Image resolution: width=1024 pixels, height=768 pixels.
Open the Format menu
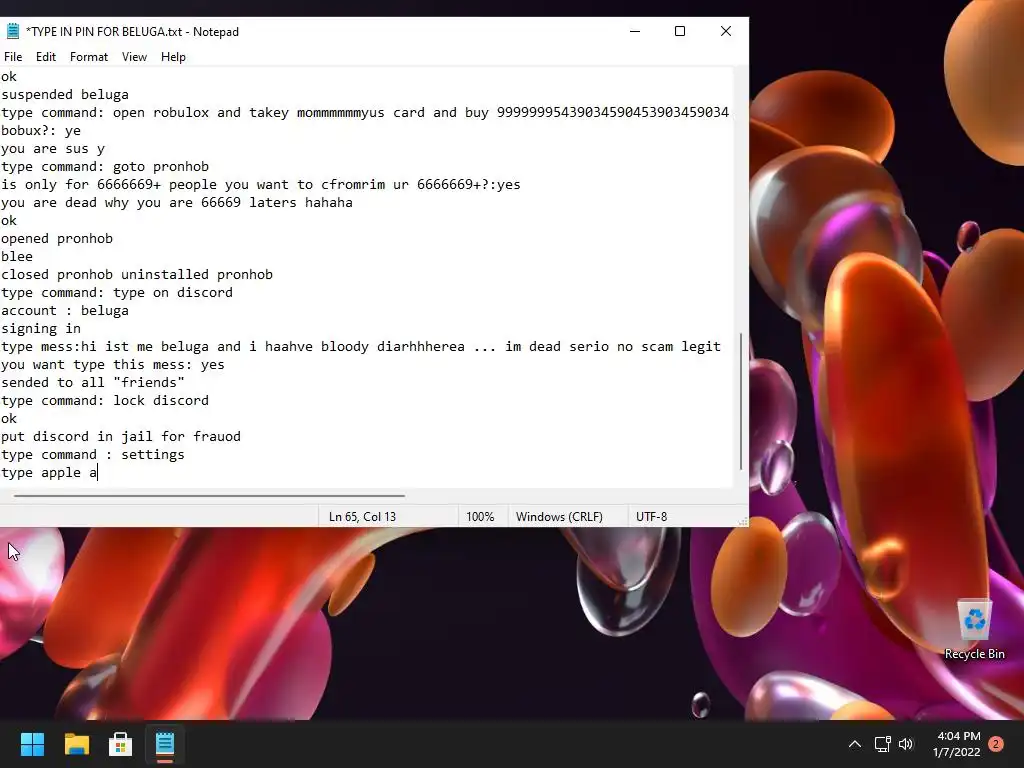click(x=89, y=57)
